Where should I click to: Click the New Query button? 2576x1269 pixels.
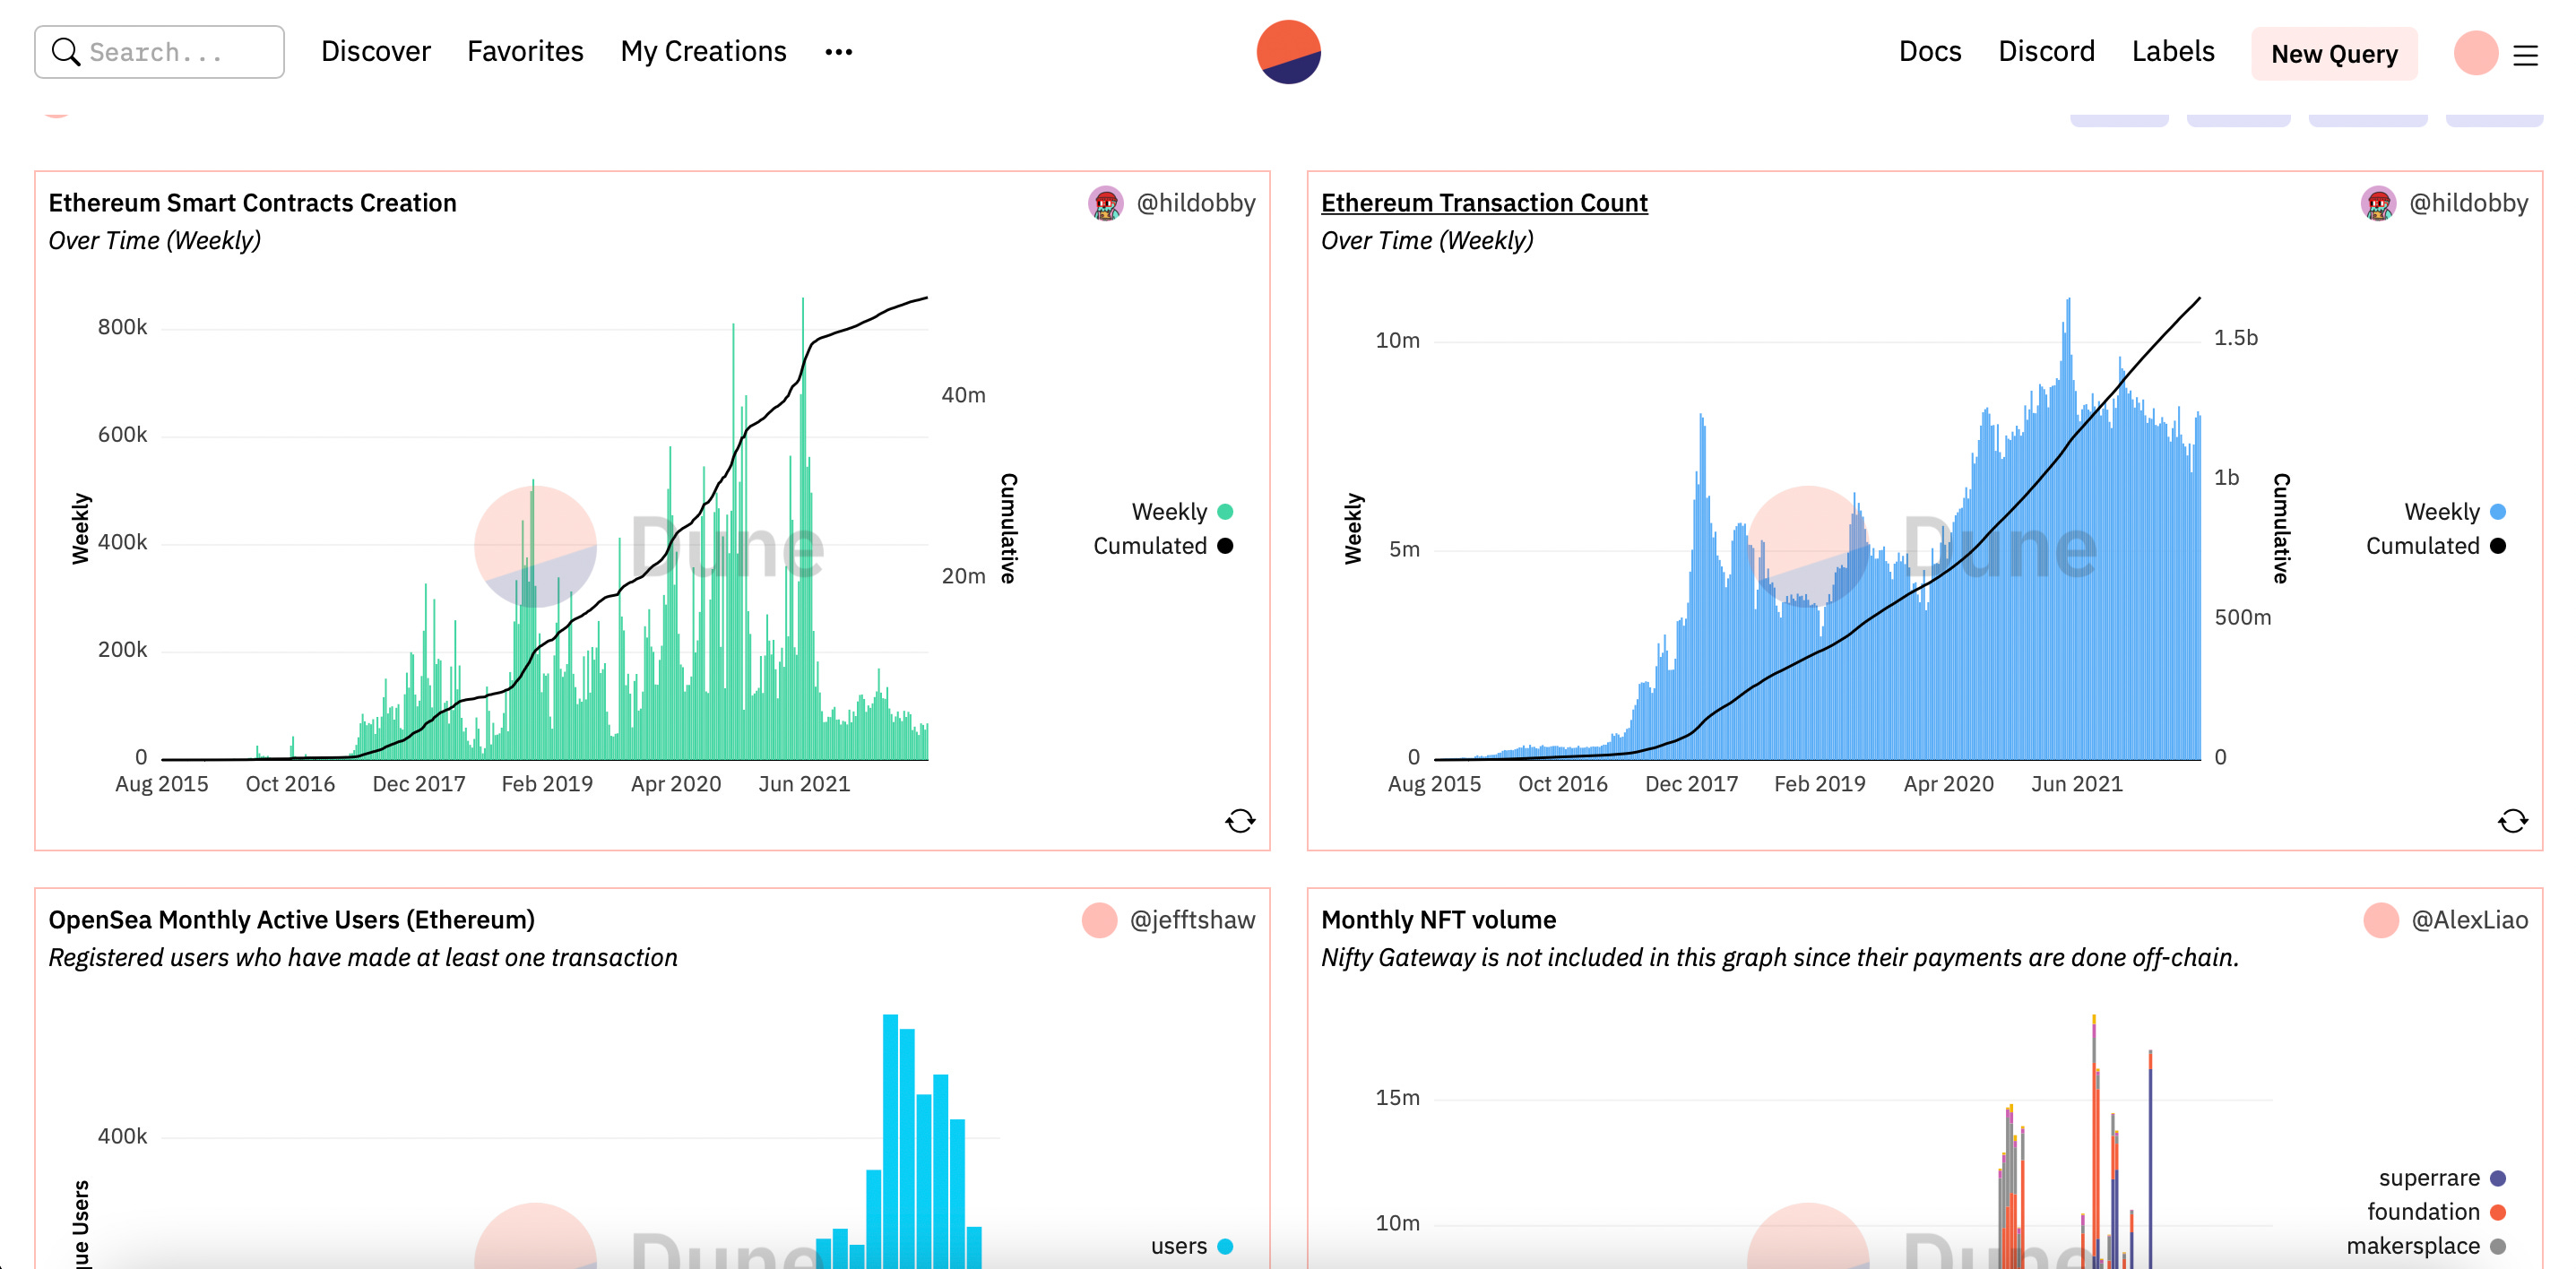[x=2333, y=54]
